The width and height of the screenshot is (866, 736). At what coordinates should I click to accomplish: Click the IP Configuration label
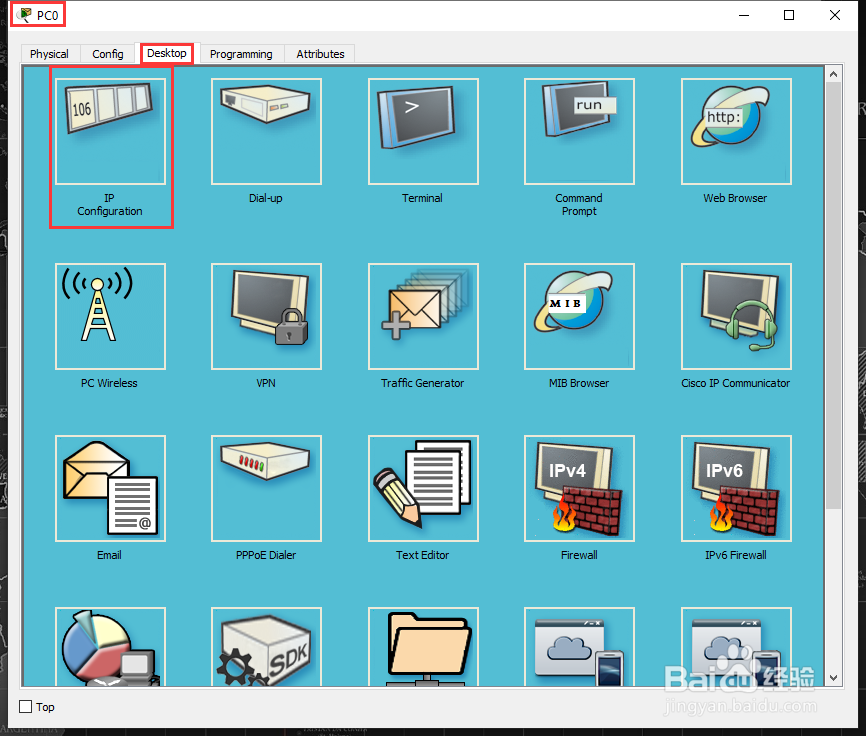pos(110,204)
